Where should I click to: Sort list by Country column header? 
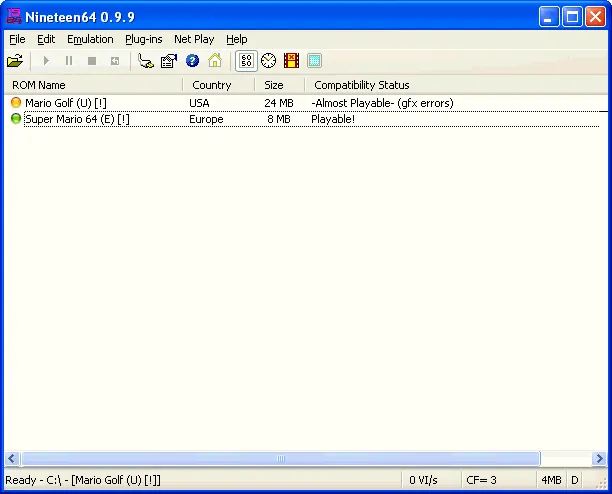pos(211,85)
